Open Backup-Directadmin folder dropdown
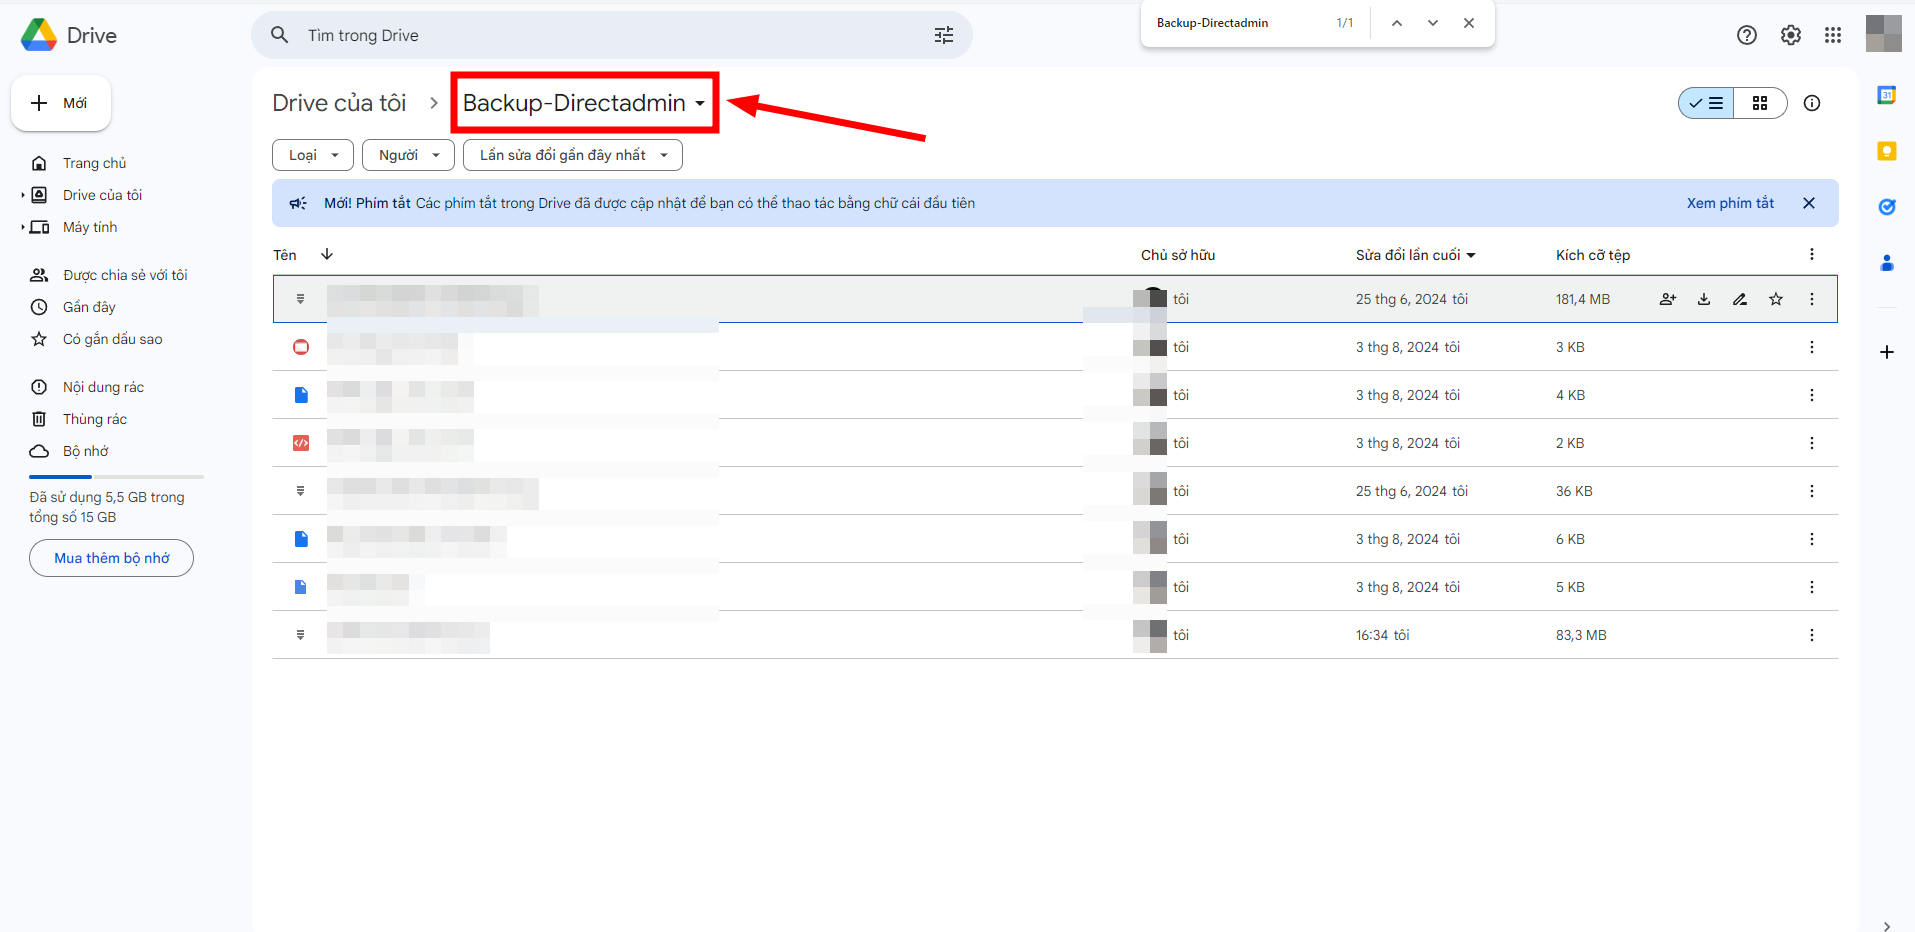 click(584, 103)
